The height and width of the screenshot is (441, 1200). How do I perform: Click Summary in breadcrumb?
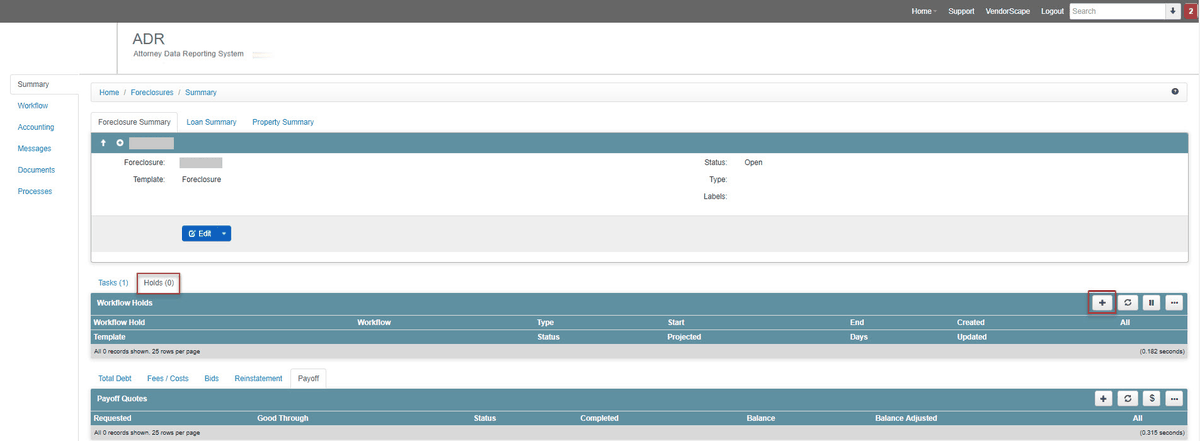pos(200,92)
